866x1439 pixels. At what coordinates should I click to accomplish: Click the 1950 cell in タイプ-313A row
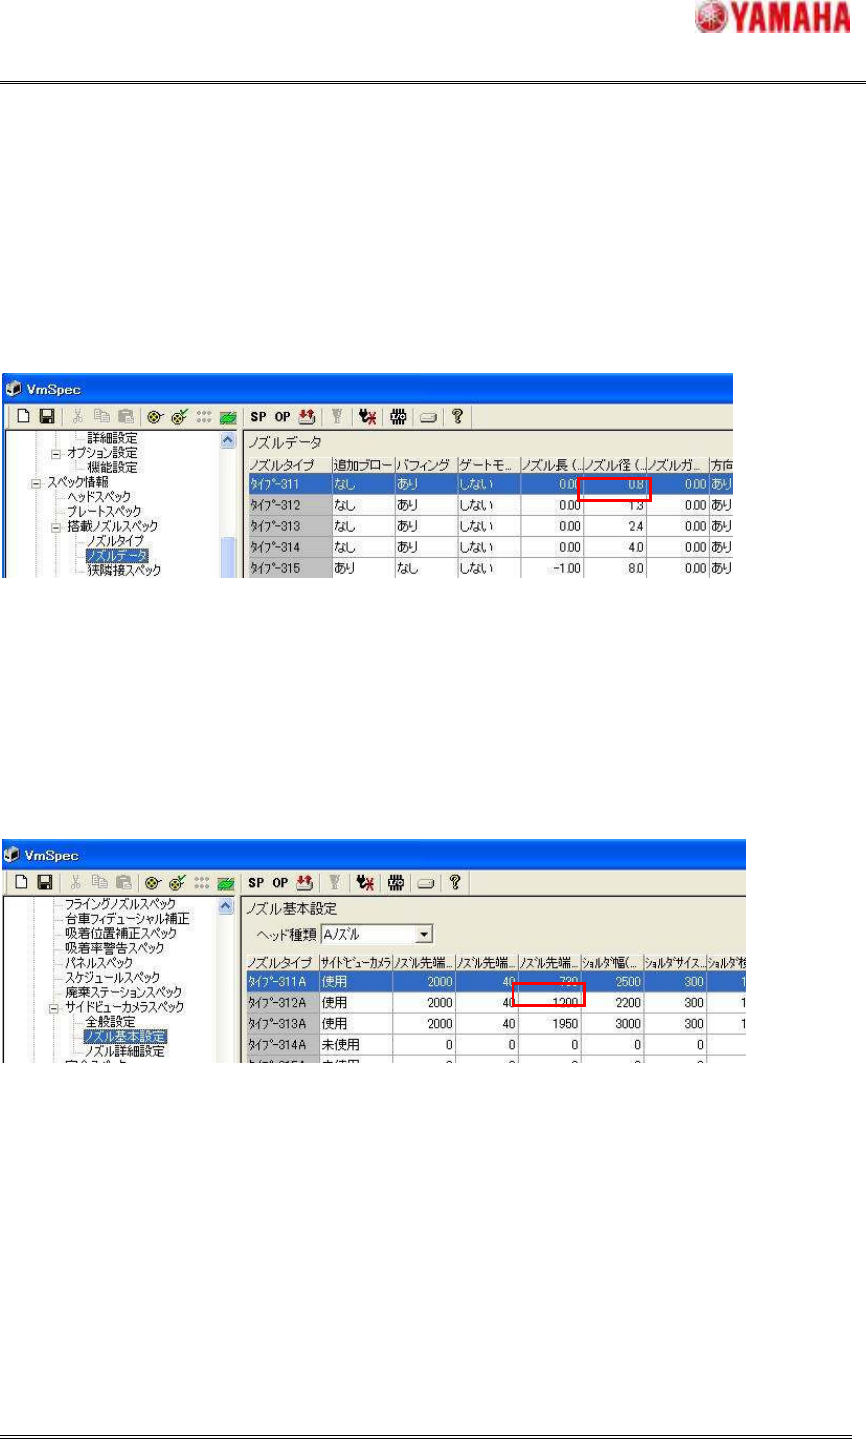550,1024
